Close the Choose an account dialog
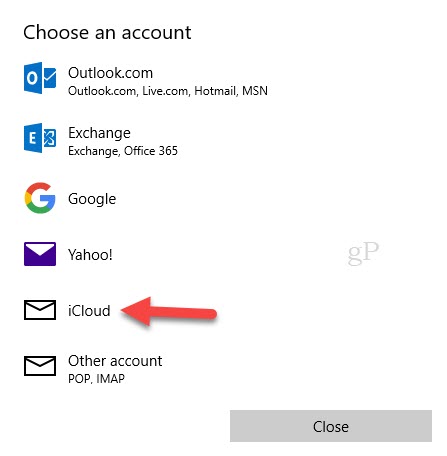The height and width of the screenshot is (456, 447). coord(331,426)
